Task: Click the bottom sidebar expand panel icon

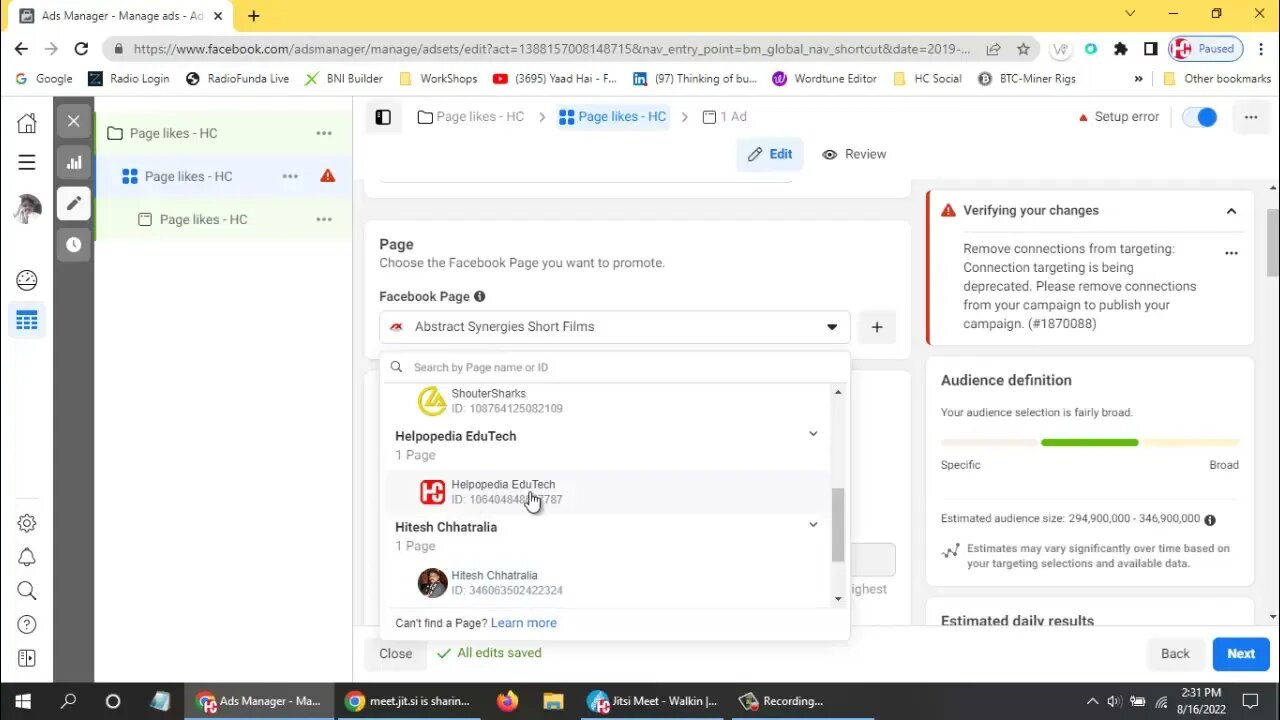Action: coord(27,658)
